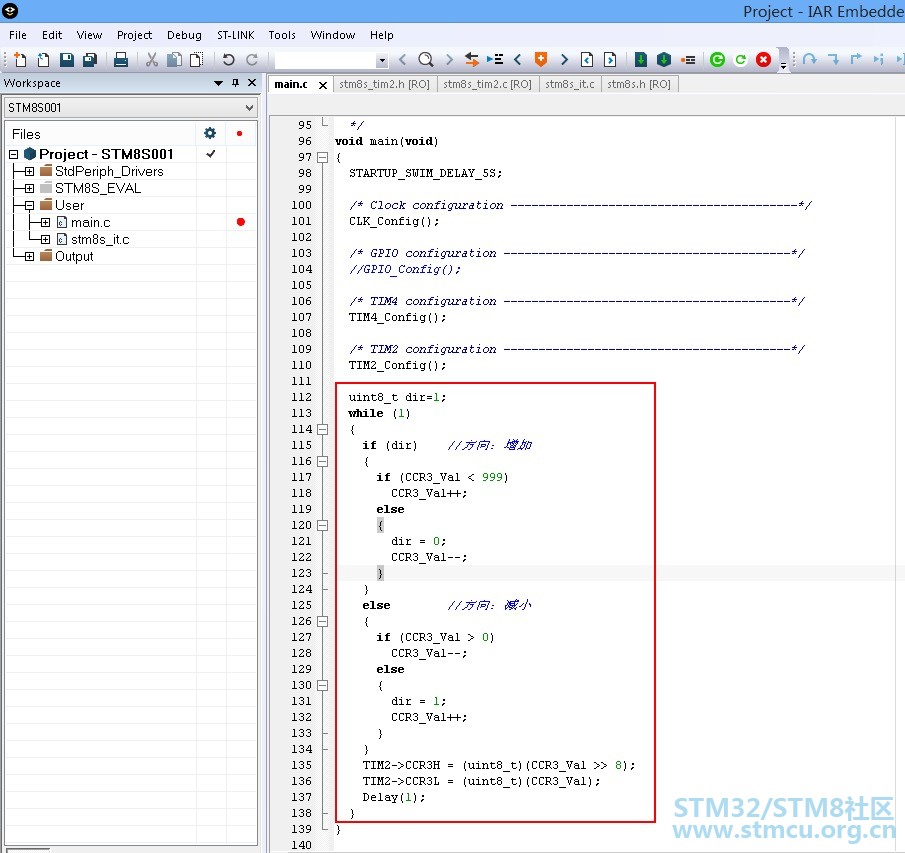This screenshot has width=905, height=853.
Task: Click Download and Debug green icon
Action: coord(717,59)
